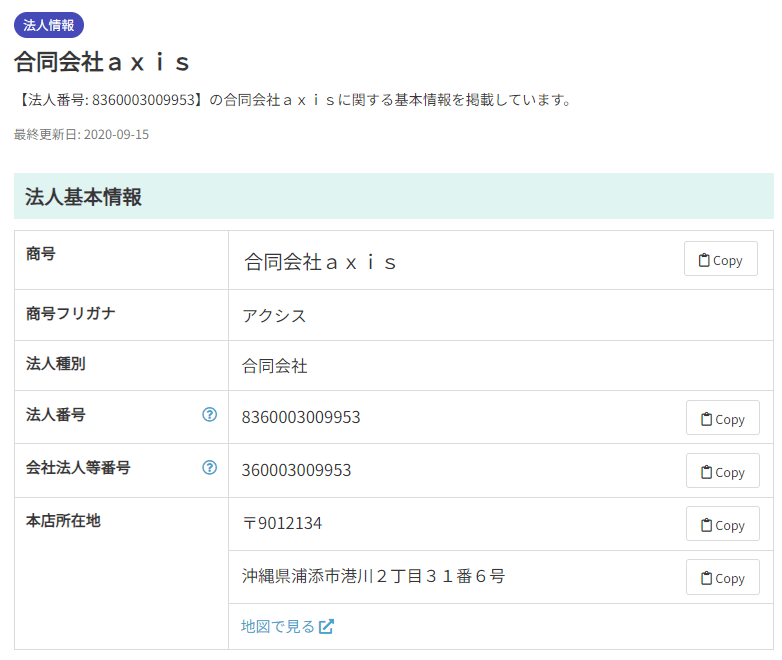This screenshot has height=660, width=782.
Task: Click the 合同会社 value in 法人種別 row
Action: (274, 366)
